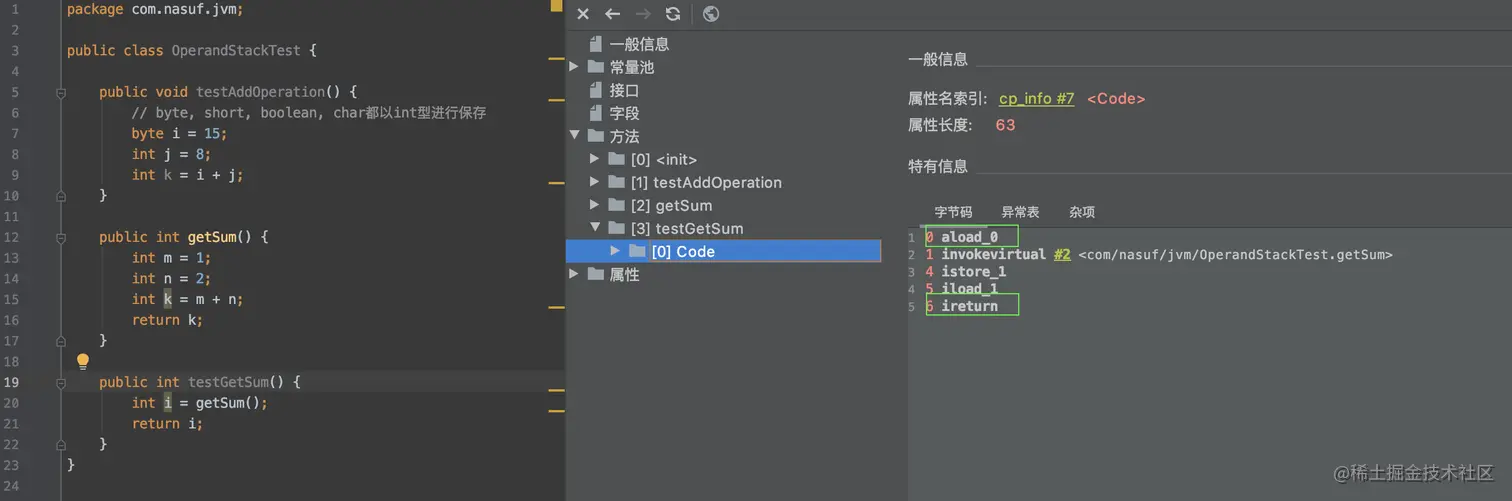The width and height of the screenshot is (1512, 501).
Task: Open the #2 constant pool link
Action: [x=1062, y=255]
